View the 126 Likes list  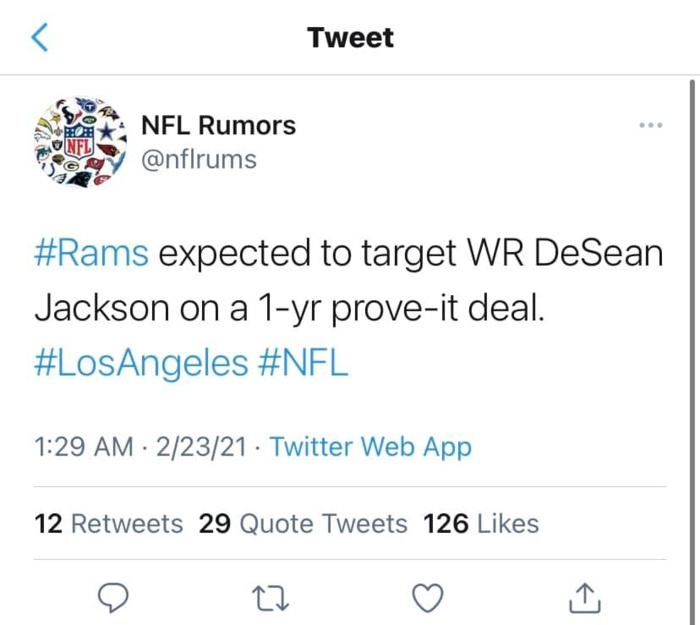point(481,523)
